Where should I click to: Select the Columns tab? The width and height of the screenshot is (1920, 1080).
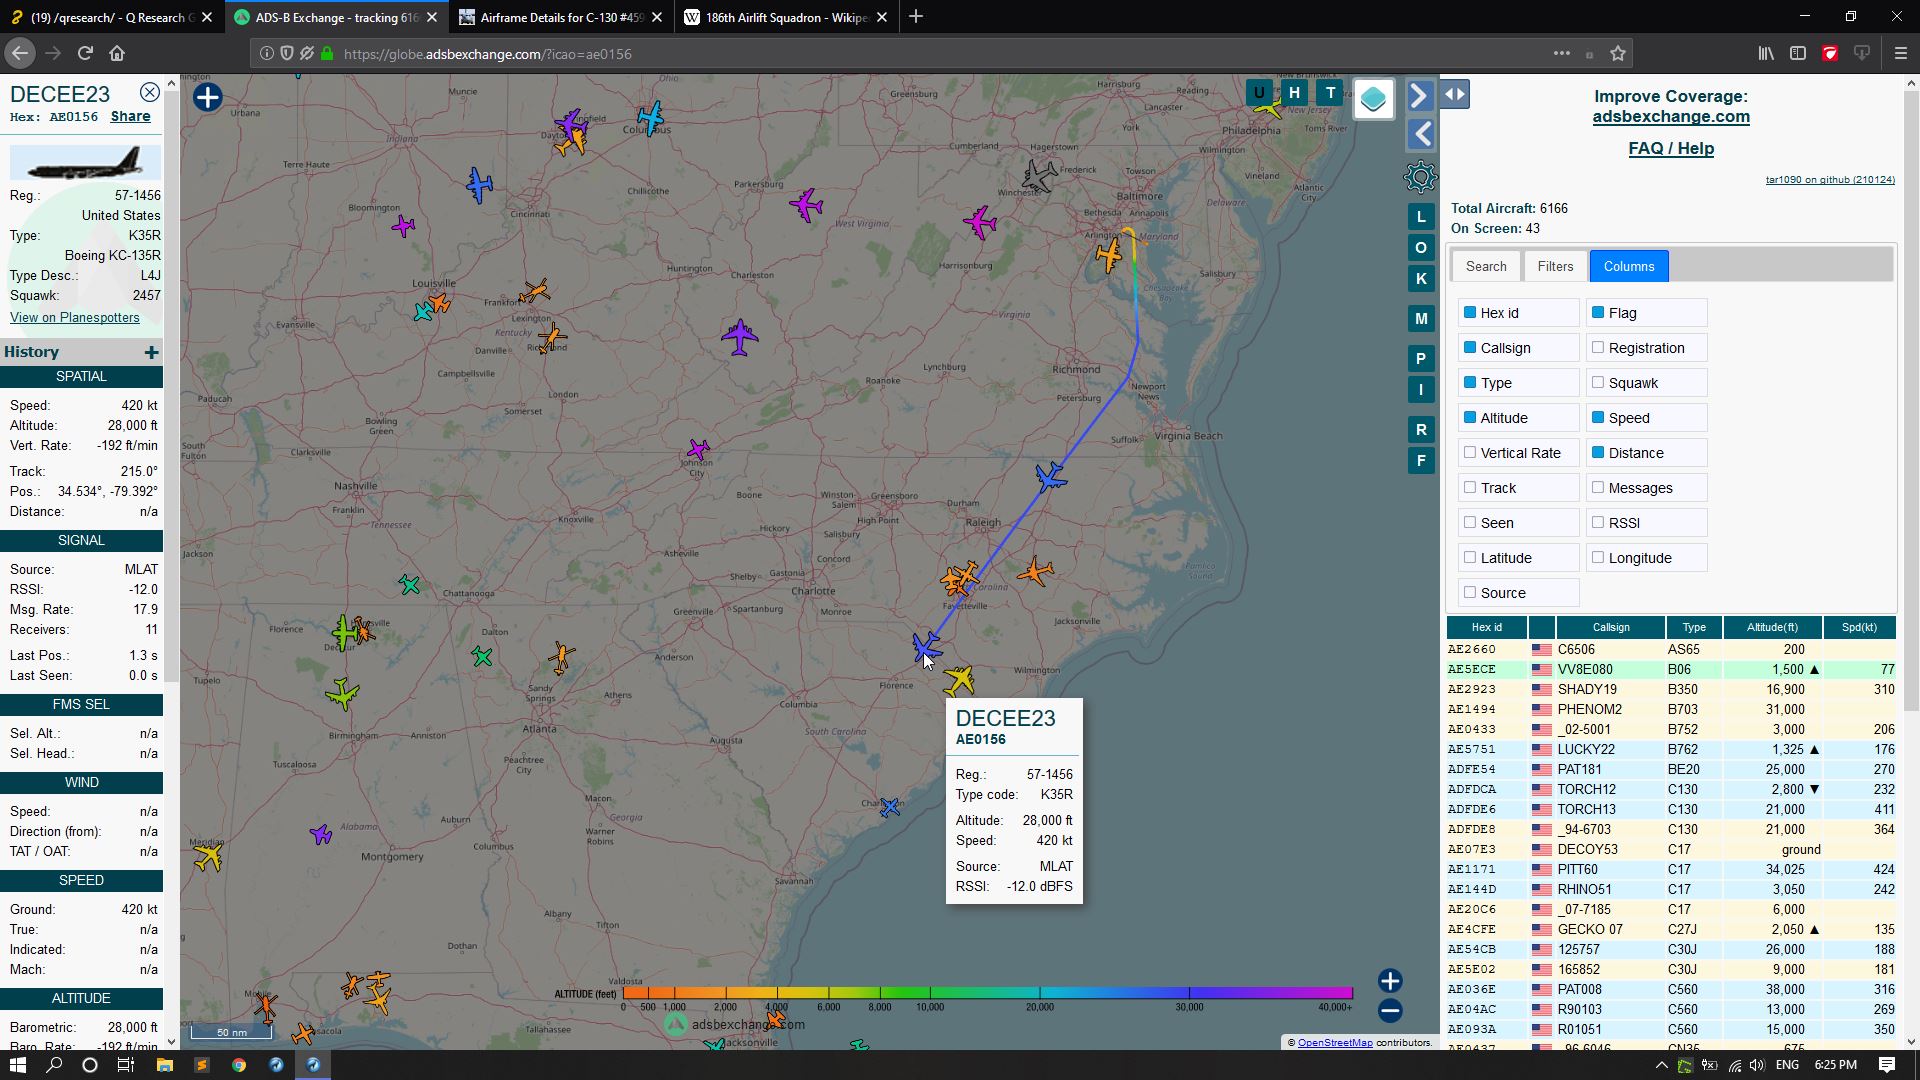pyautogui.click(x=1629, y=266)
